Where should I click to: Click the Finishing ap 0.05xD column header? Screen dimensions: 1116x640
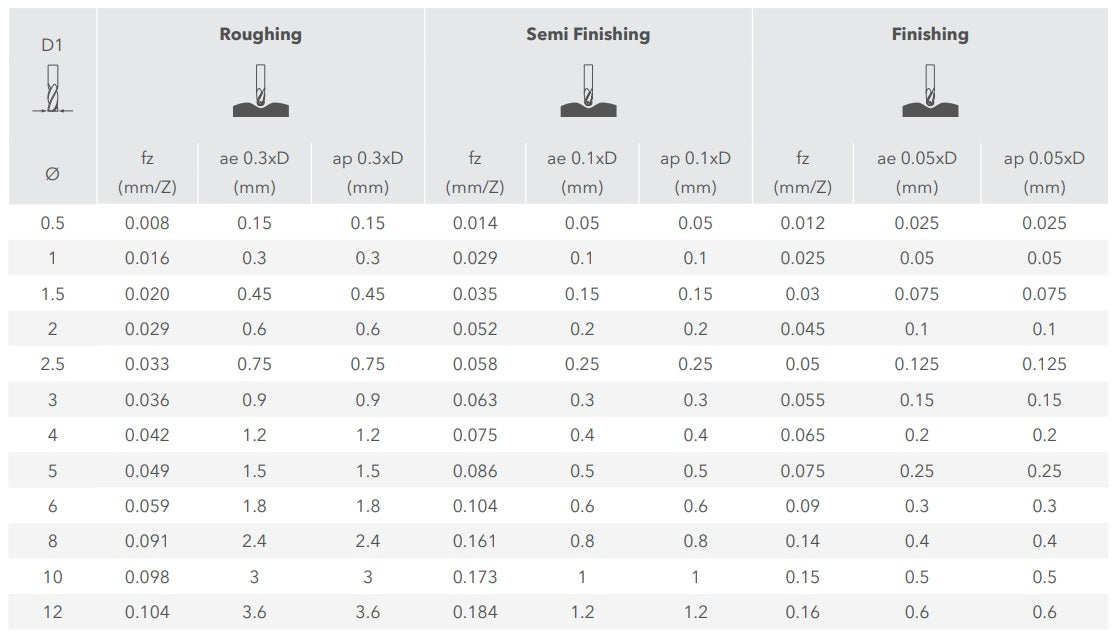tap(1044, 172)
